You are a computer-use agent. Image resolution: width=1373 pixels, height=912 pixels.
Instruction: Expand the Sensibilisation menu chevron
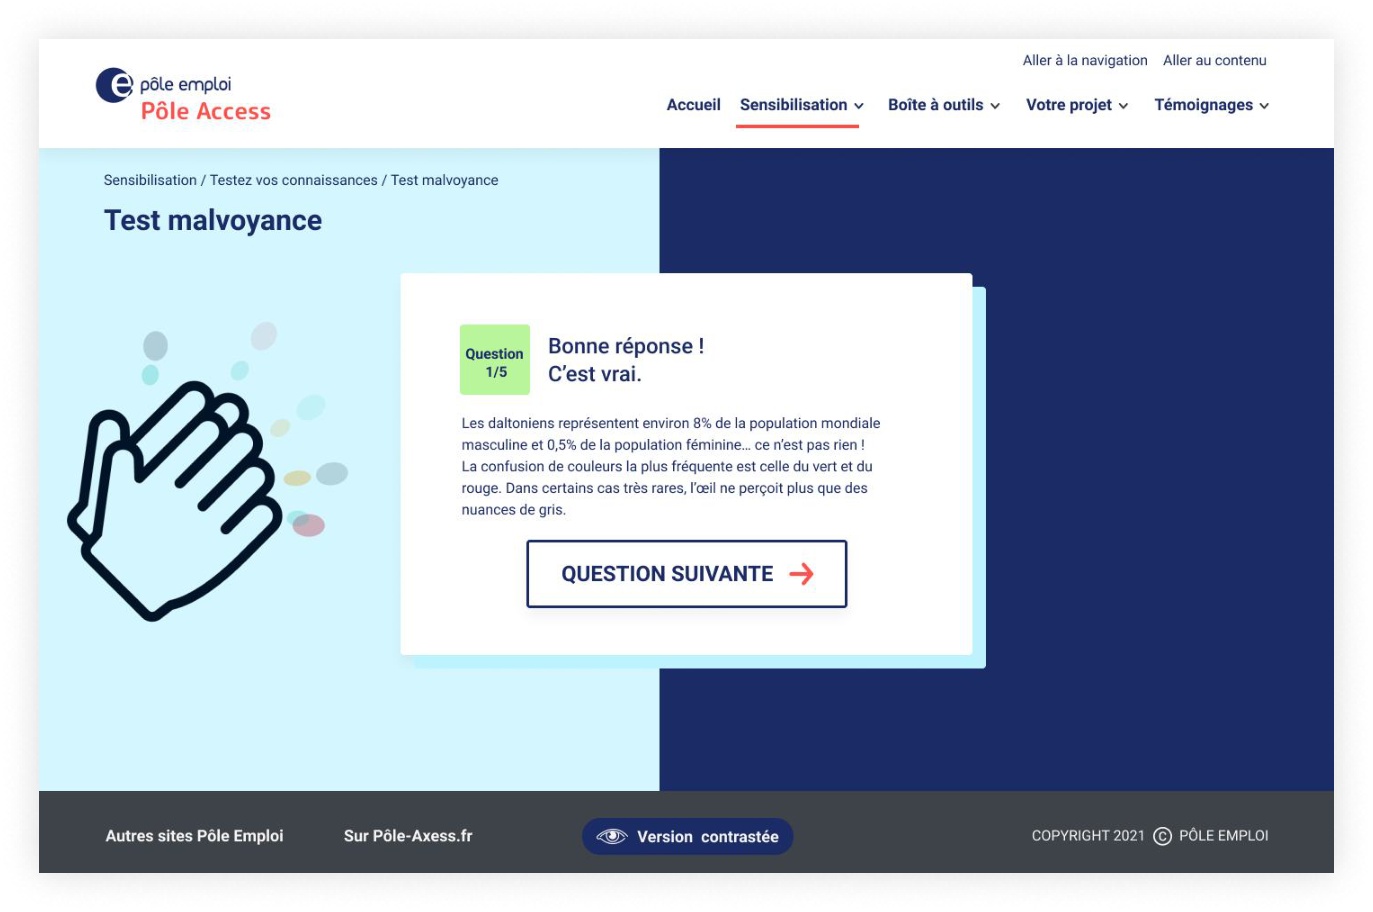point(859,106)
